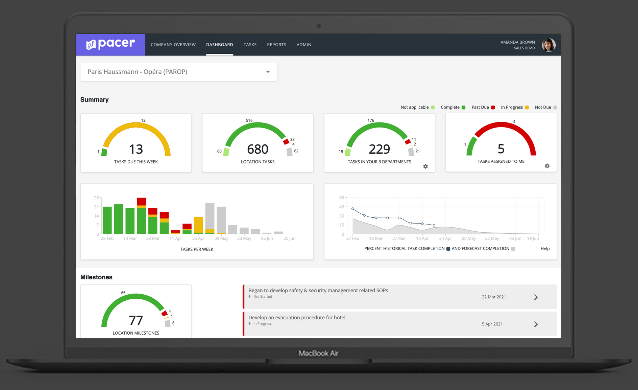Go to the Tasks tab

[x=250, y=44]
